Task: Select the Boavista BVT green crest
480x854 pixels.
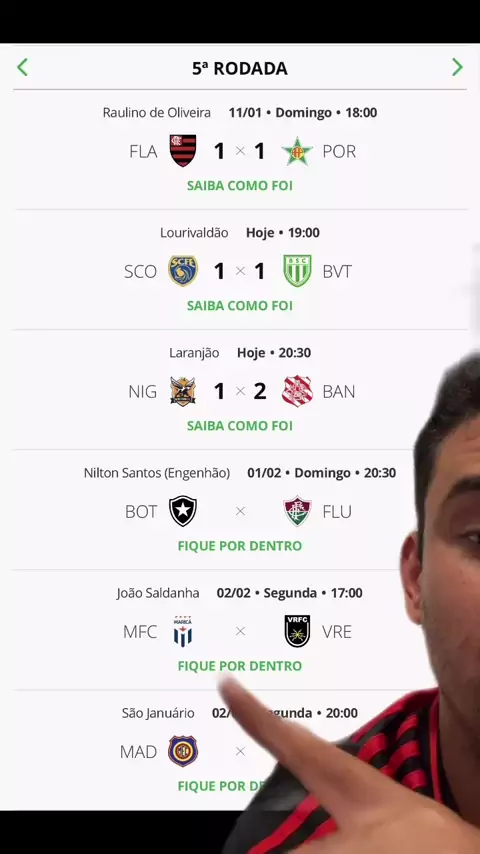Action: [x=297, y=271]
